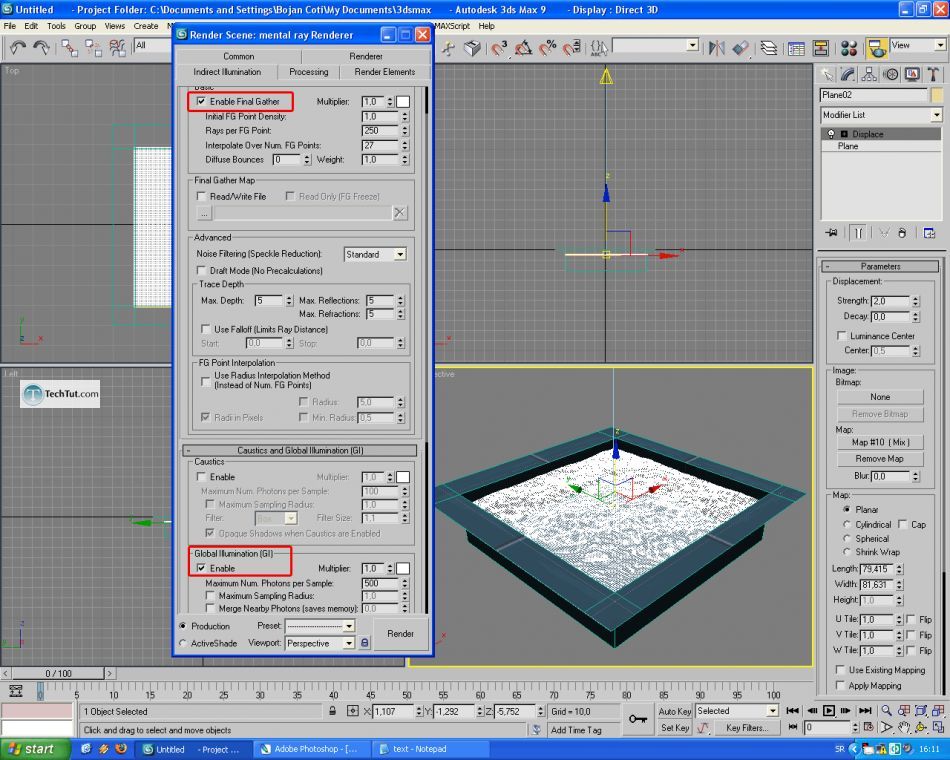Open the Key Filters dialog button
Image resolution: width=950 pixels, height=760 pixels.
tap(747, 728)
